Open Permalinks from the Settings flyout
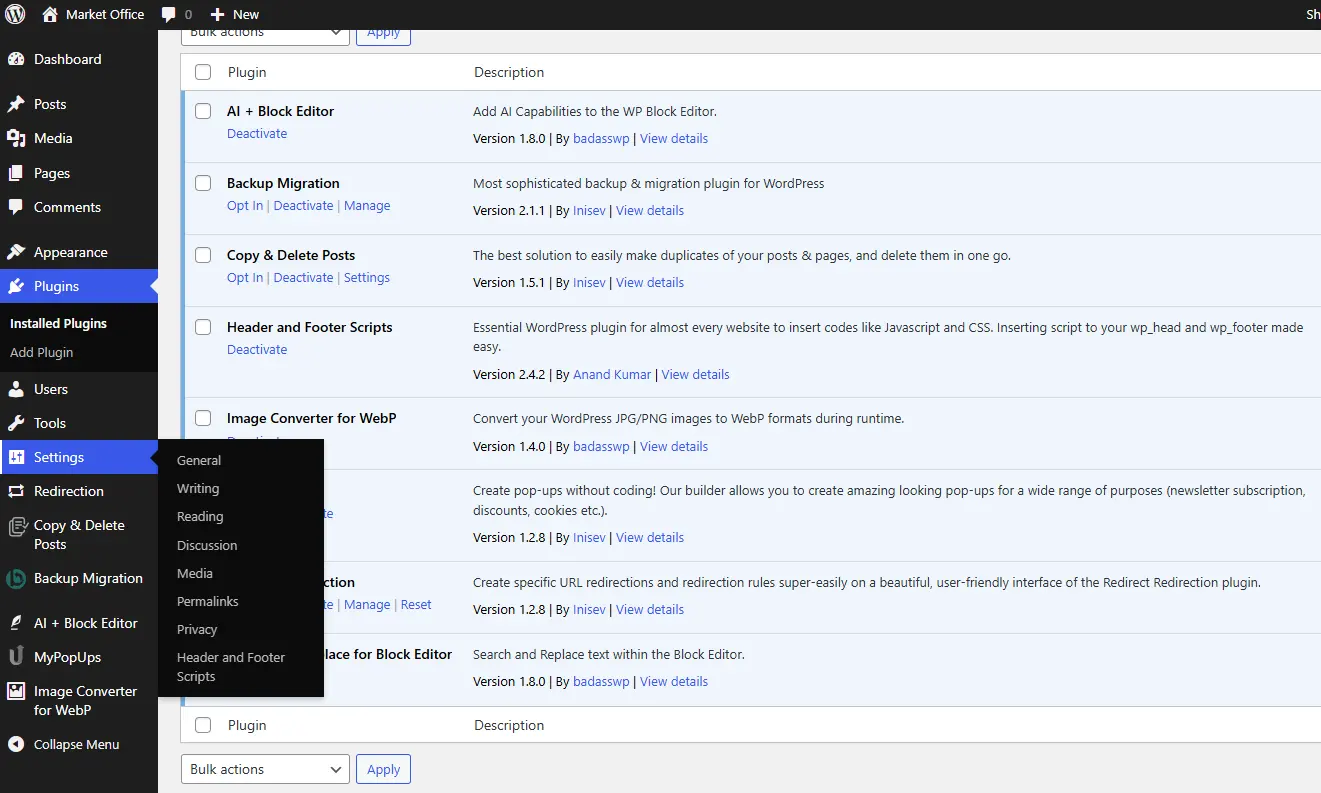Image resolution: width=1321 pixels, height=793 pixels. (x=208, y=601)
